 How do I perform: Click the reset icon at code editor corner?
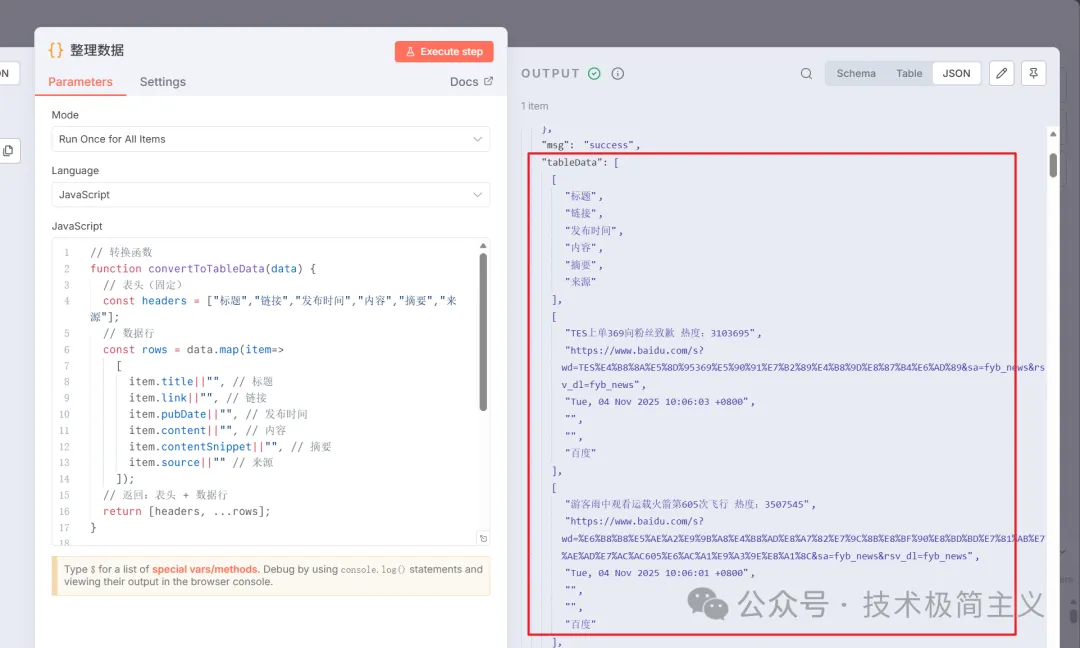coord(483,539)
